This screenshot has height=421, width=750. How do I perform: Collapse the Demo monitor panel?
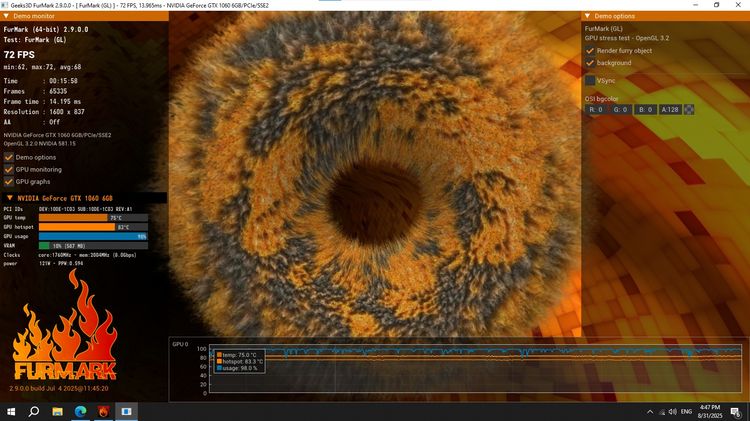[8, 17]
